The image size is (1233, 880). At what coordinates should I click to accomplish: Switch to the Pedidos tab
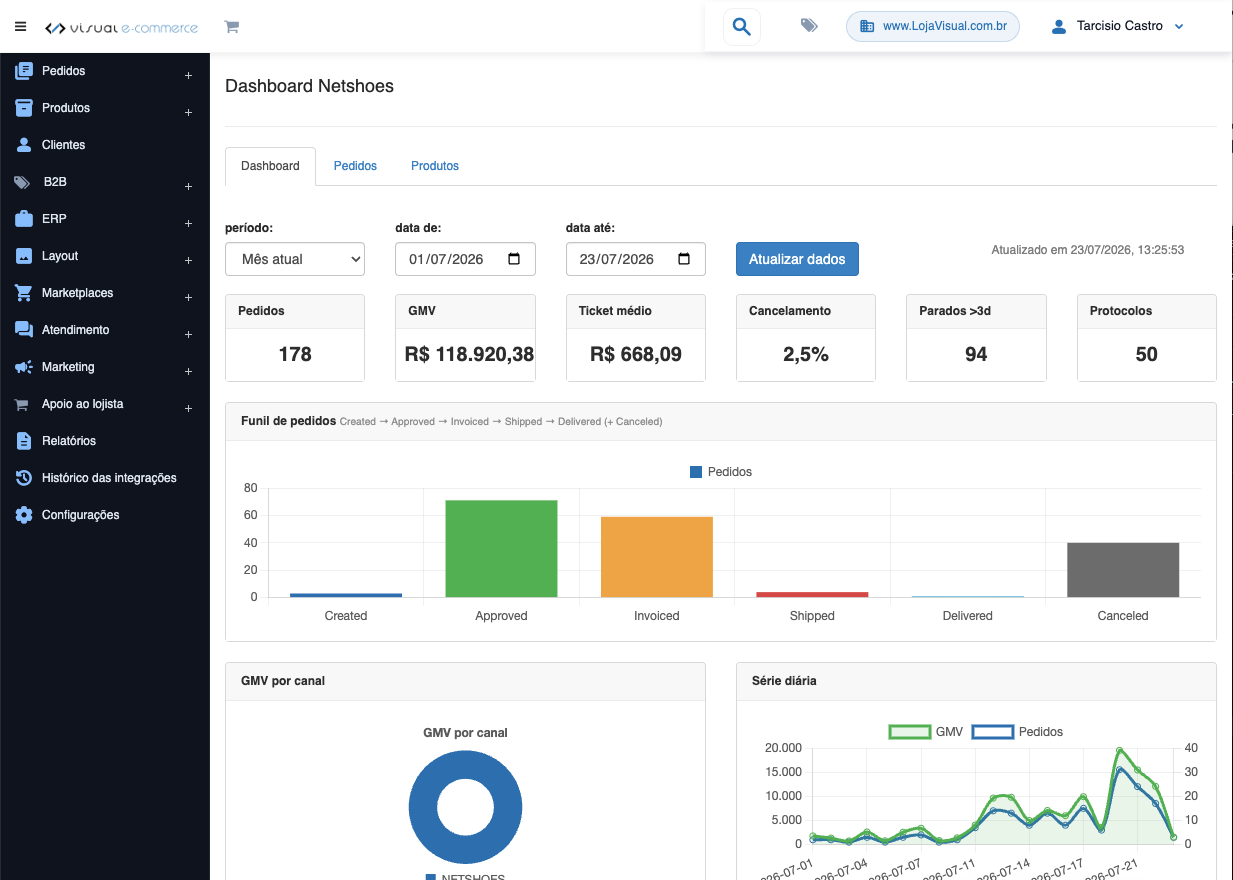pyautogui.click(x=355, y=166)
